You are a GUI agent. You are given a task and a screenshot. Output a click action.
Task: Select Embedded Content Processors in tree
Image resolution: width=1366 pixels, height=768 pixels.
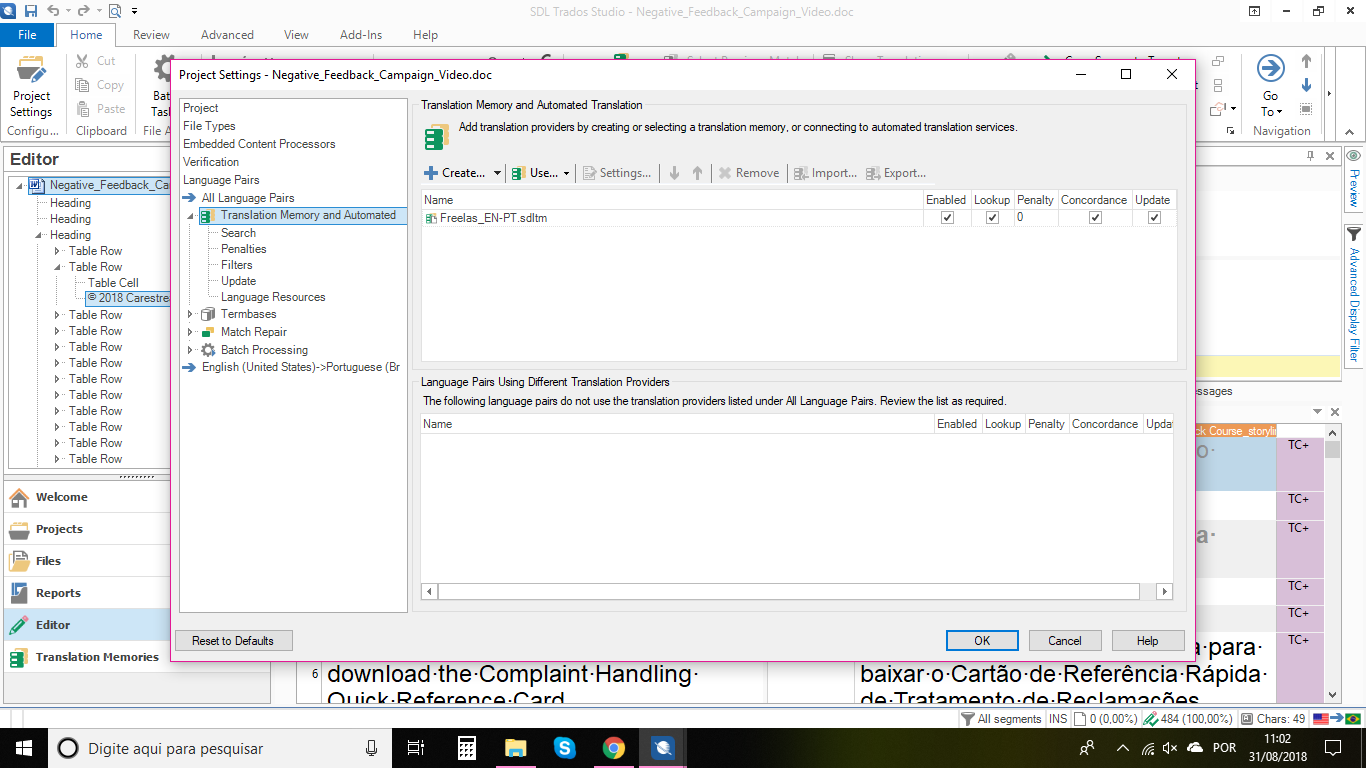pyautogui.click(x=259, y=144)
